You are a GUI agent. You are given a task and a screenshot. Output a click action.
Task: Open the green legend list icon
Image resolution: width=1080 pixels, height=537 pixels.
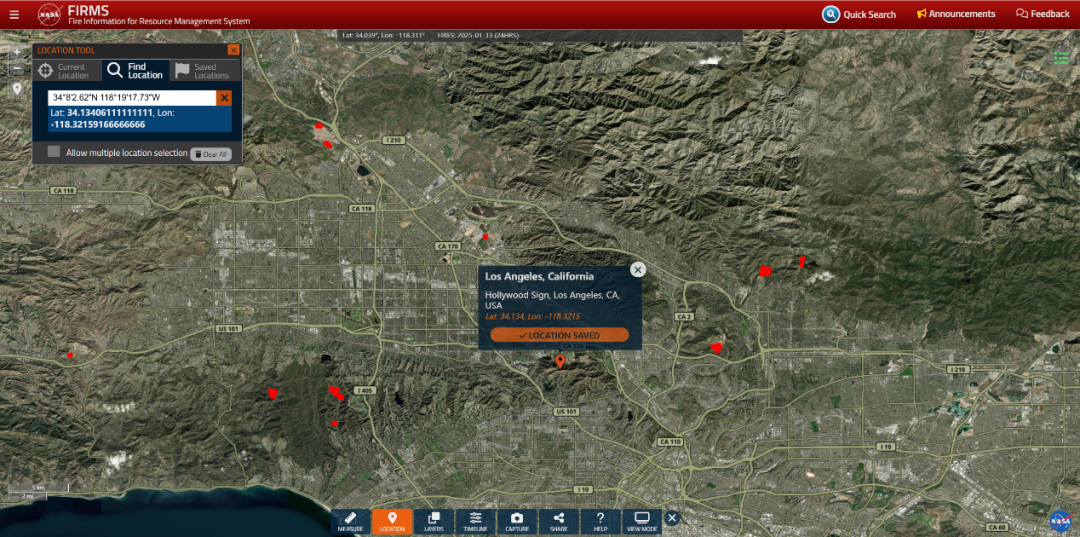pos(1061,57)
